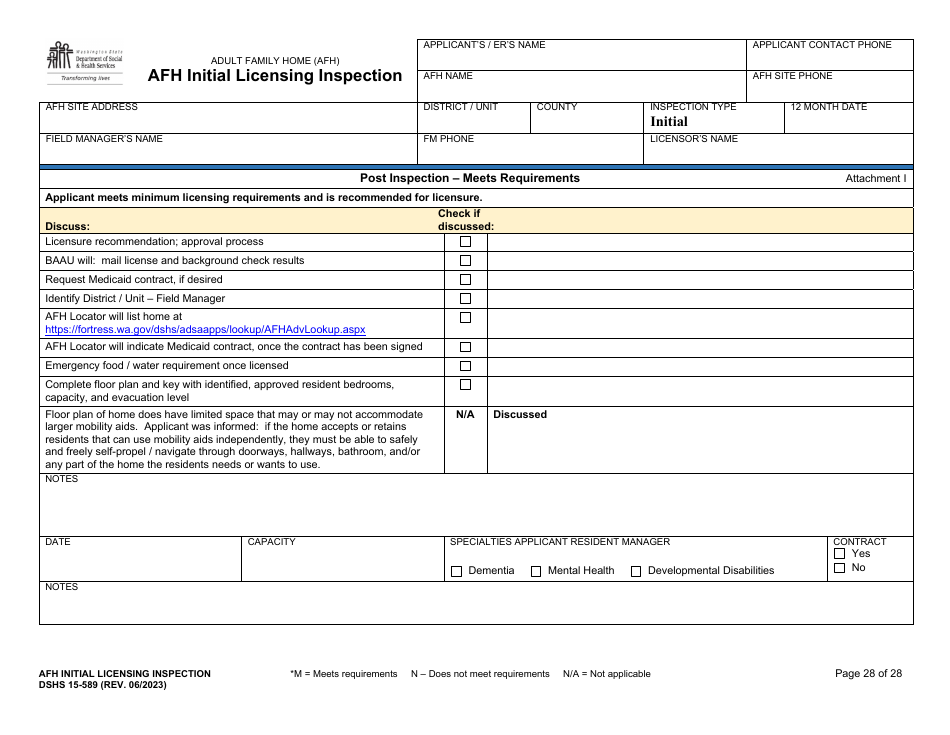Screen dimensions: 950x735
Task: Check the Dementia specialty checkbox
Action: (456, 571)
